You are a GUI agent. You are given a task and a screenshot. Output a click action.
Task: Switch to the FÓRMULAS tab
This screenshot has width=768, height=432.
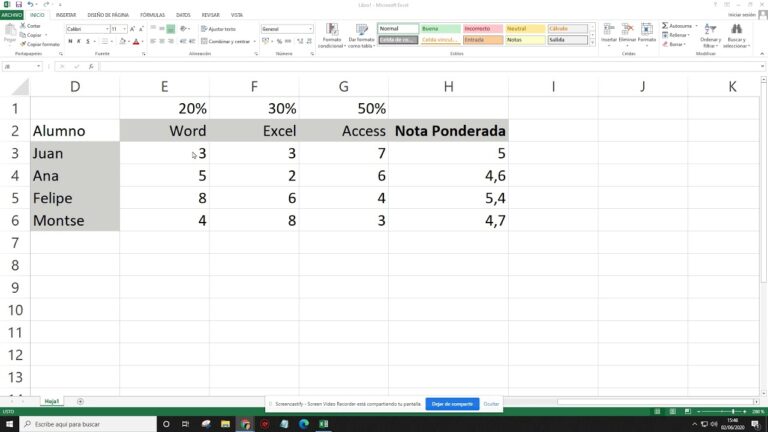(x=152, y=15)
